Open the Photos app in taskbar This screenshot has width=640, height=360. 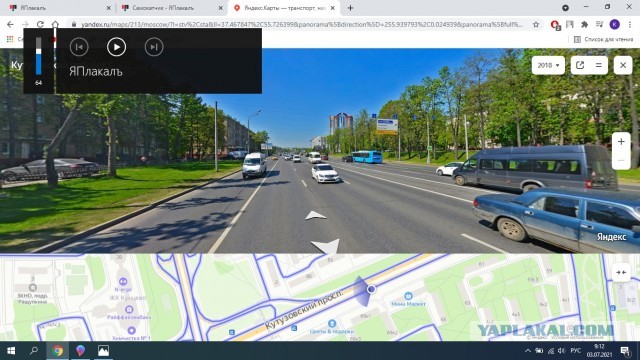coord(103,351)
